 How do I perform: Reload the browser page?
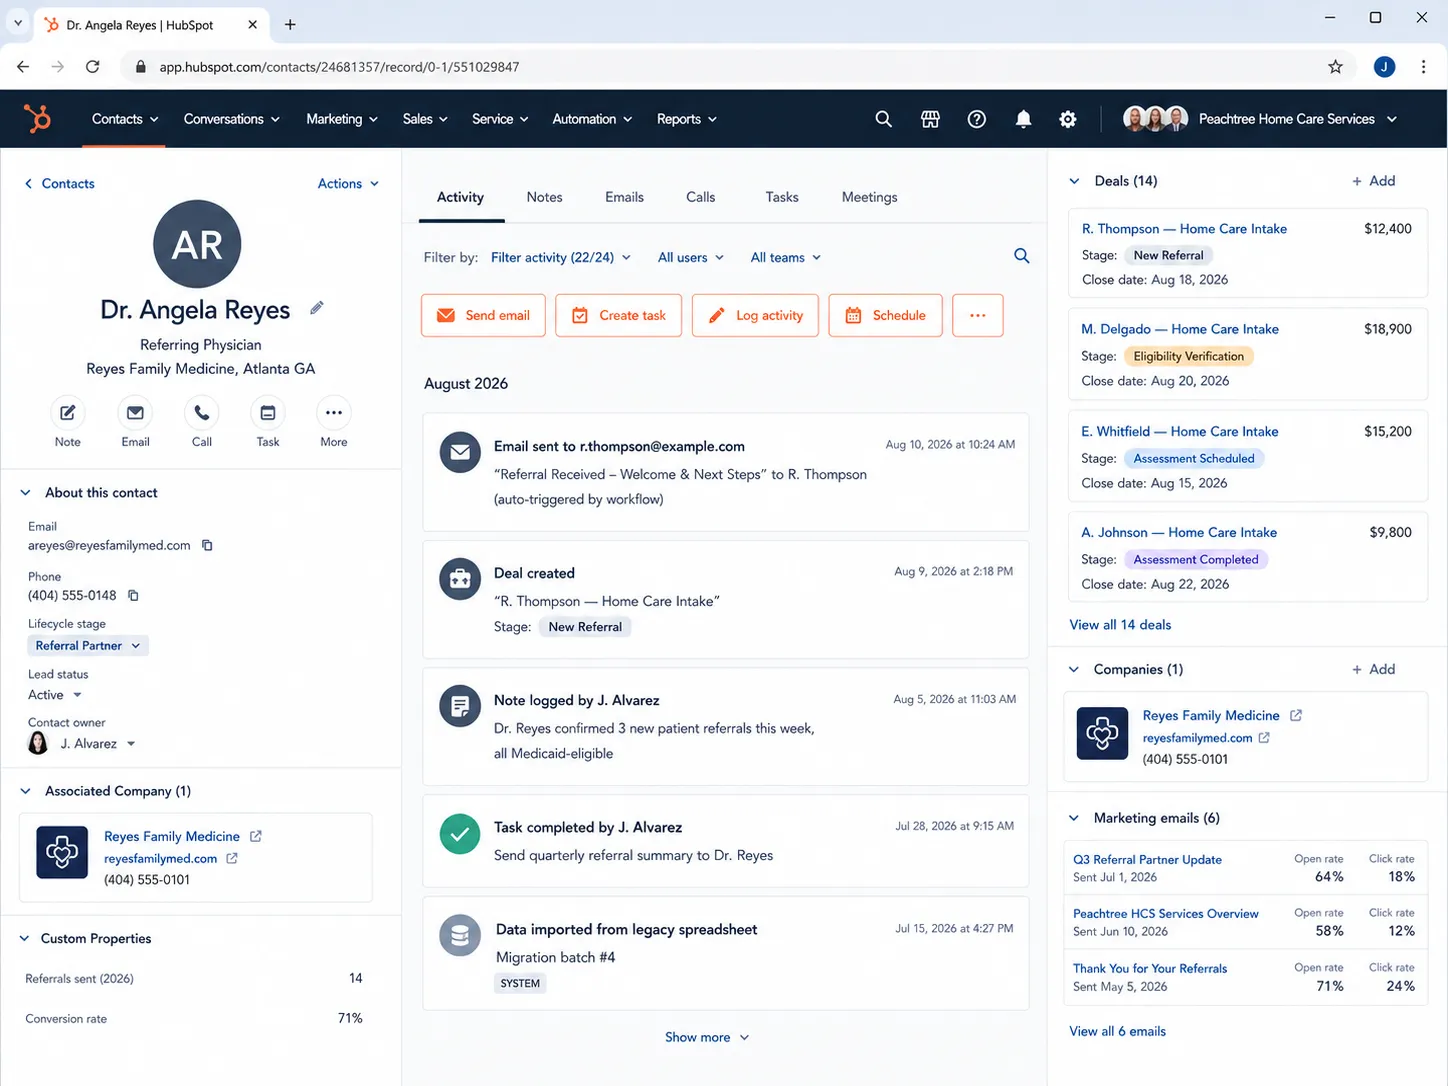click(93, 67)
